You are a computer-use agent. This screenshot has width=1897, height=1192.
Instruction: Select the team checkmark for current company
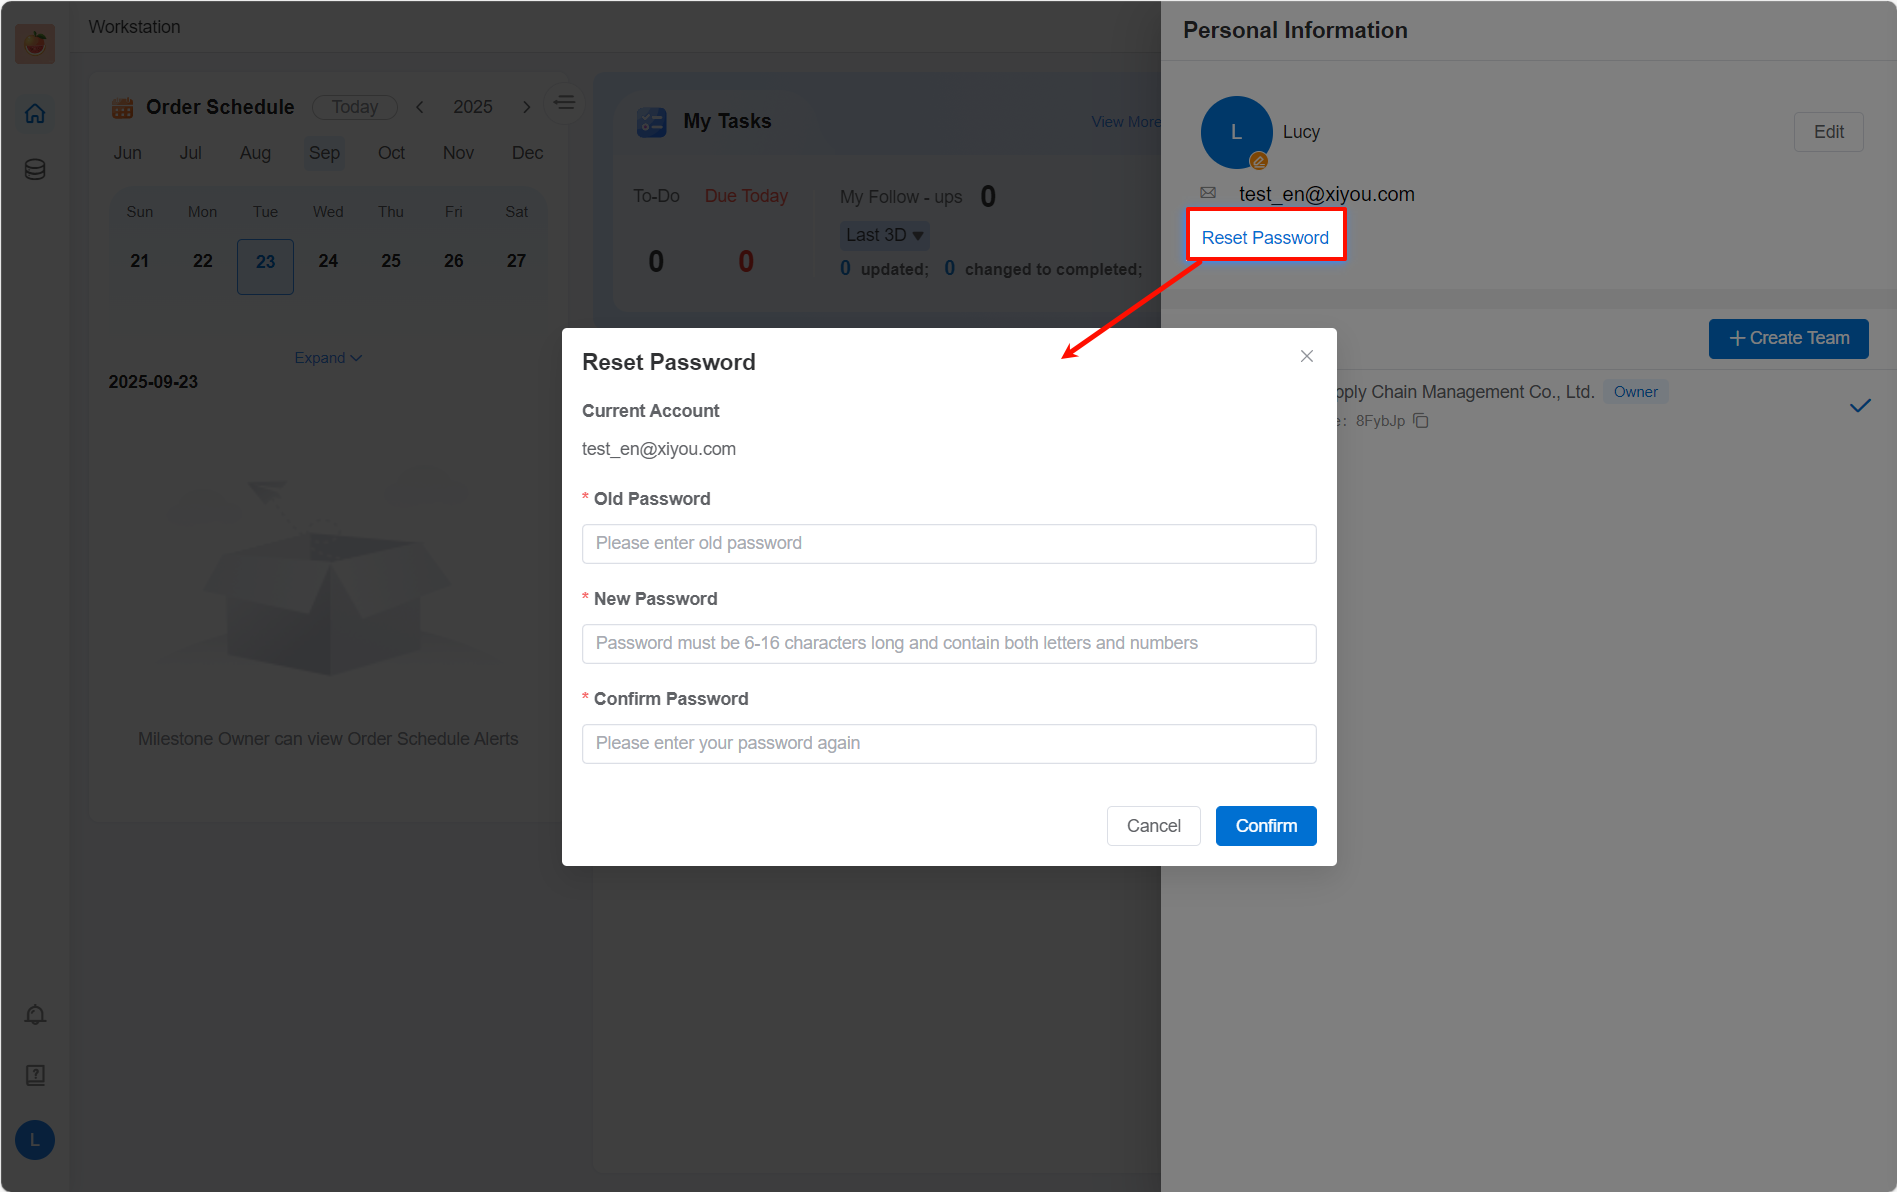(1859, 406)
